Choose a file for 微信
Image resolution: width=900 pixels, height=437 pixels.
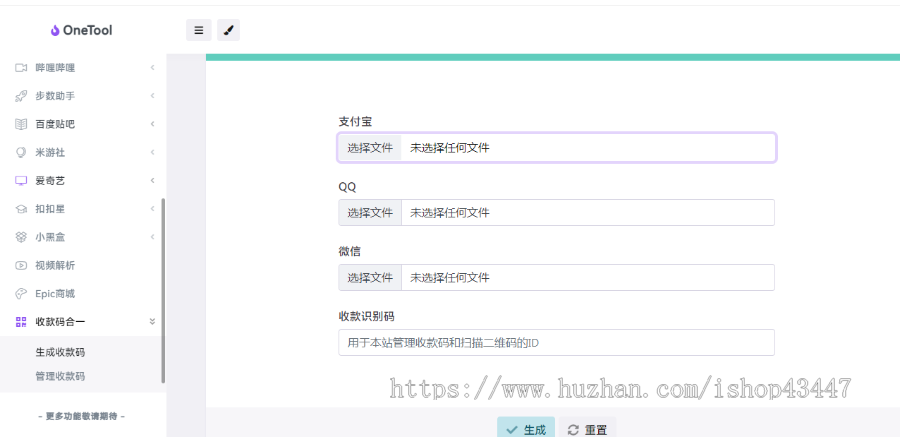pos(370,277)
